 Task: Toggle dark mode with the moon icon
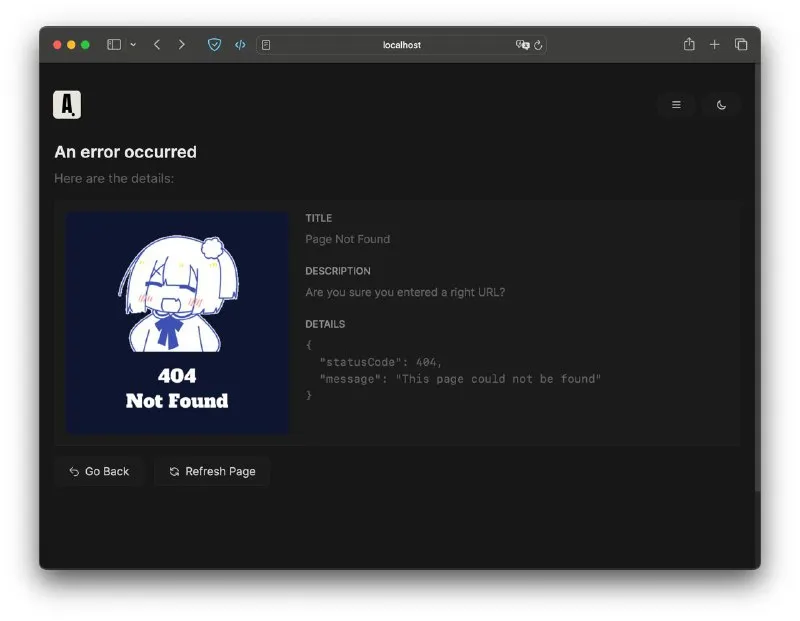[x=721, y=105]
